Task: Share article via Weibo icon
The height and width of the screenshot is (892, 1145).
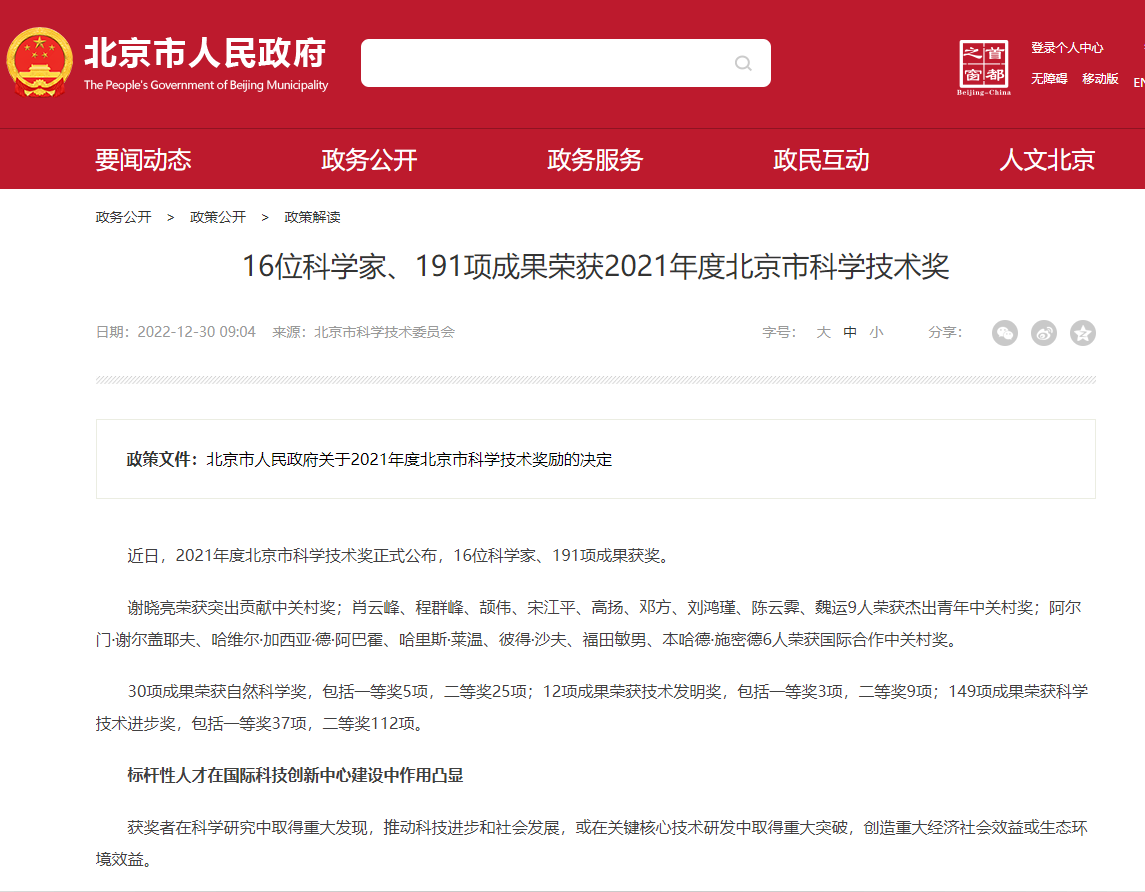Action: pos(1043,333)
